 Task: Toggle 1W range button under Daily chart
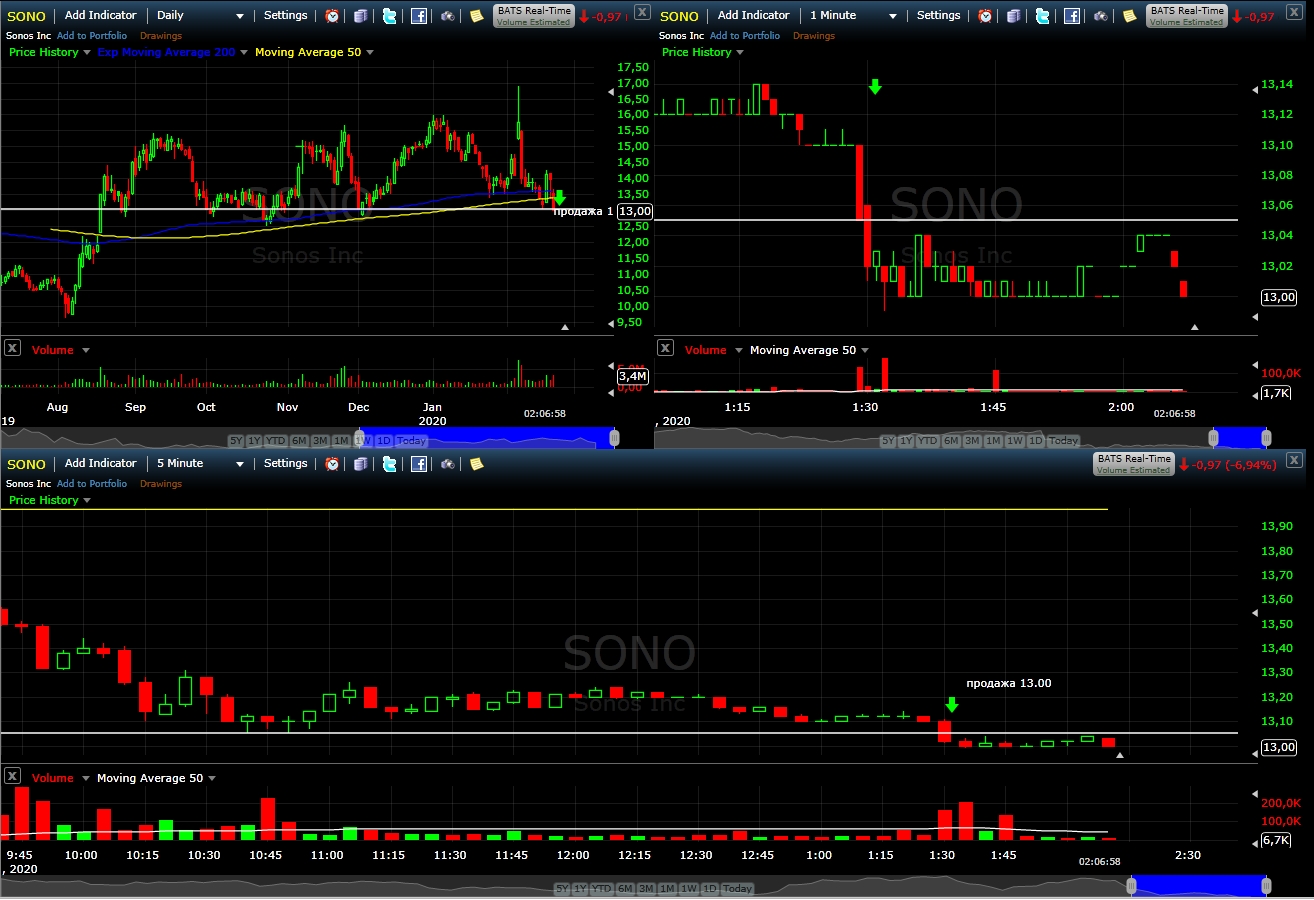coord(362,441)
